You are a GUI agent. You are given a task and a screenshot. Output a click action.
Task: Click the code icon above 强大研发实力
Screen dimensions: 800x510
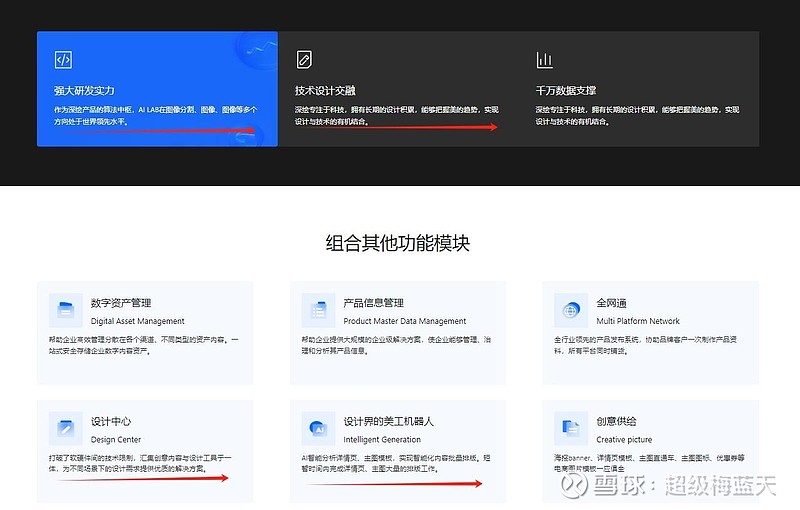click(63, 60)
